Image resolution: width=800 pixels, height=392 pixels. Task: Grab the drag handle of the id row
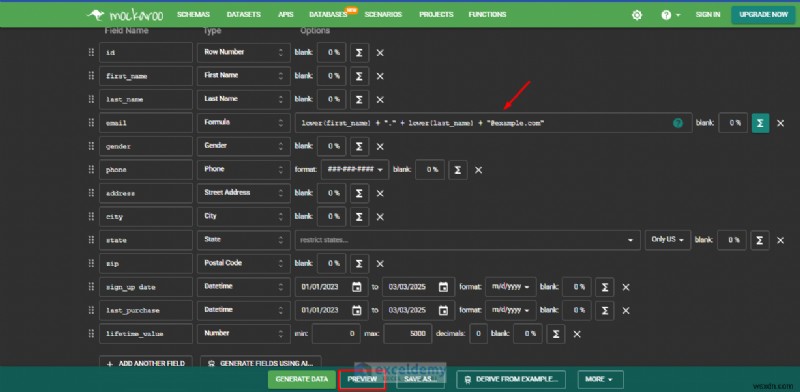[x=91, y=52]
